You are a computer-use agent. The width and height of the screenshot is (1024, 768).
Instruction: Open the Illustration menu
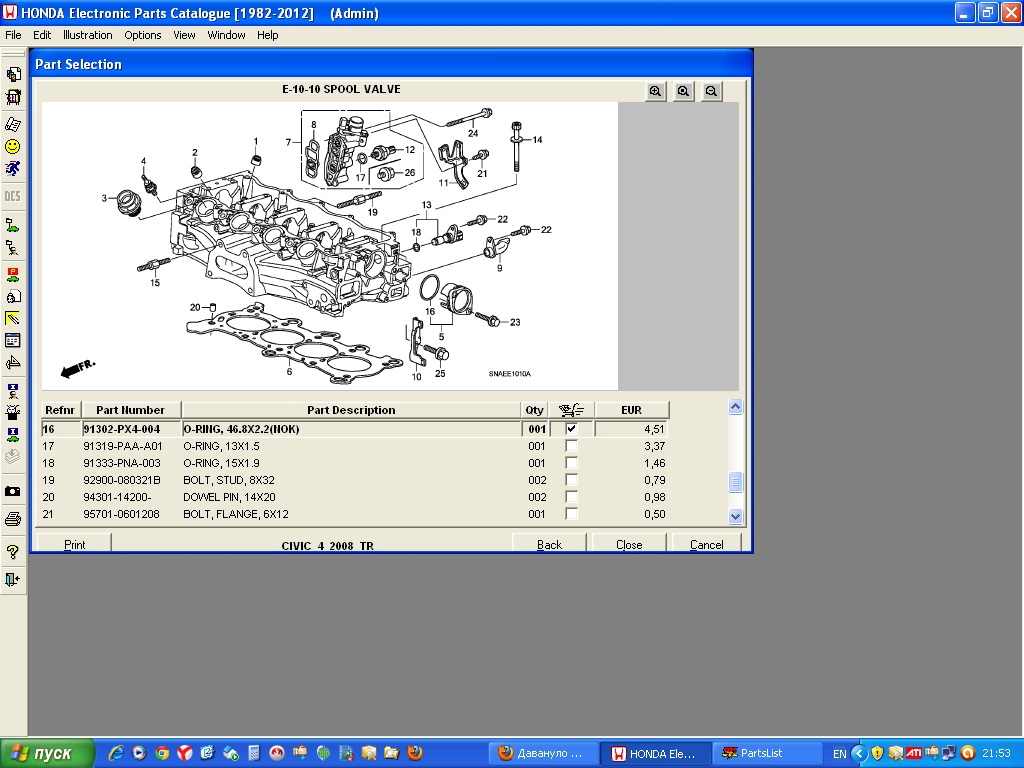coord(88,35)
